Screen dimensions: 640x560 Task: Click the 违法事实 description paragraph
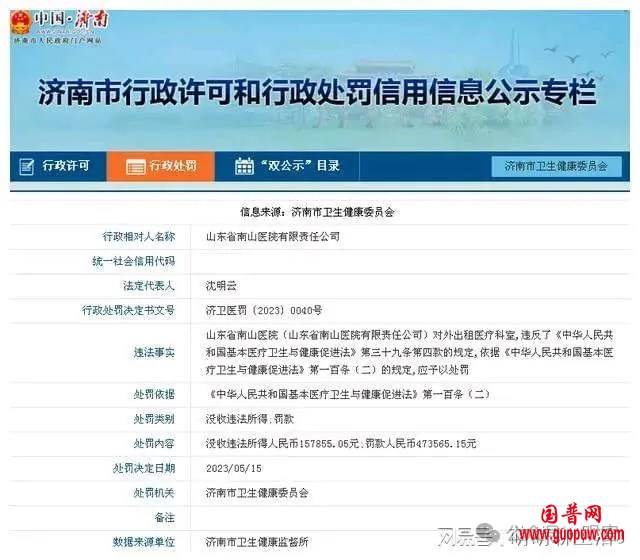pyautogui.click(x=409, y=353)
